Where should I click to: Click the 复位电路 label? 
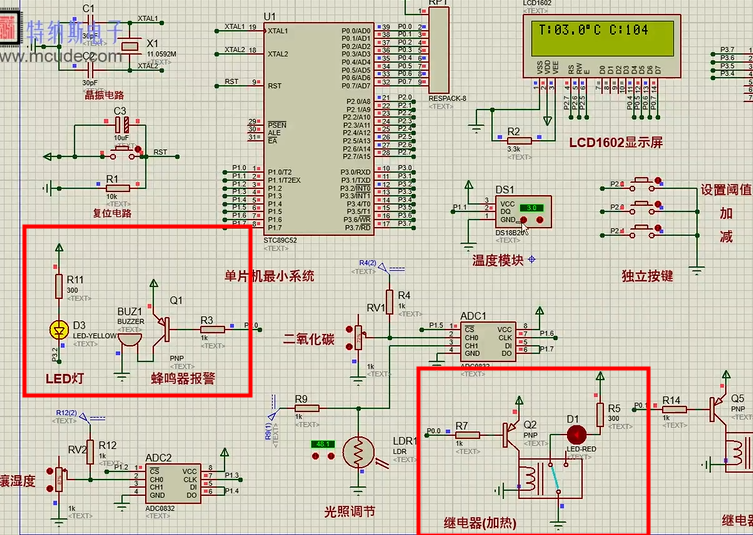(x=112, y=213)
